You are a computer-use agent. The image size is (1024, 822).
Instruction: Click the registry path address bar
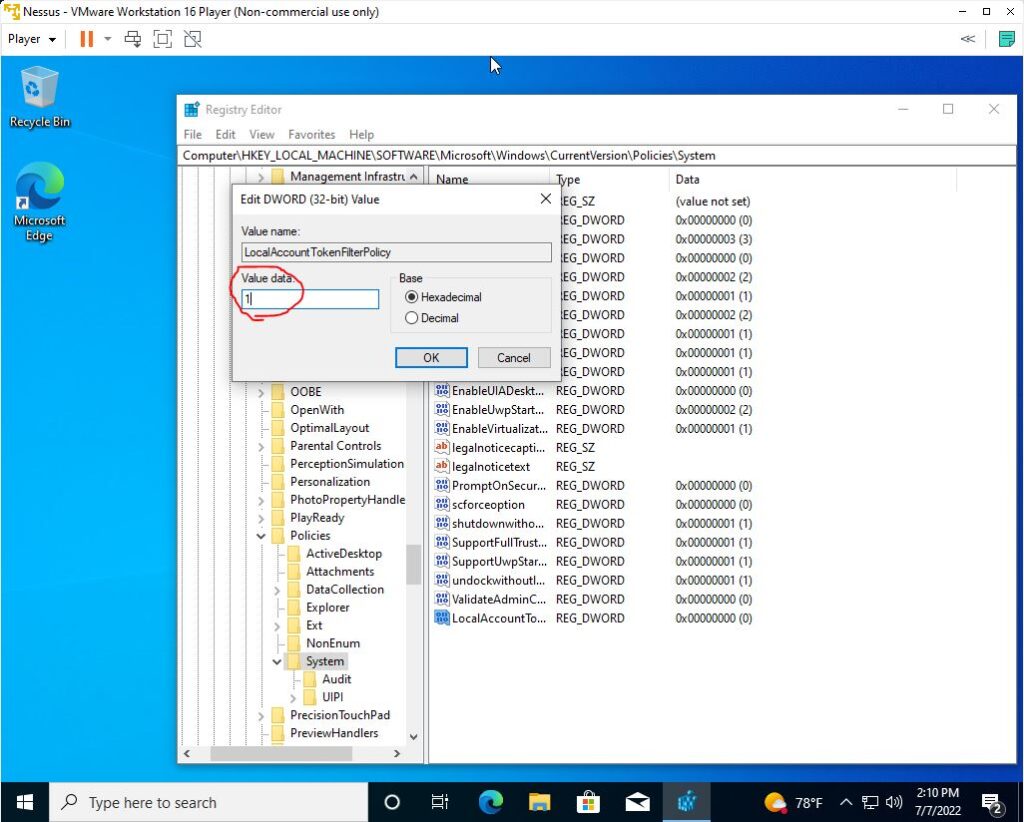point(596,155)
